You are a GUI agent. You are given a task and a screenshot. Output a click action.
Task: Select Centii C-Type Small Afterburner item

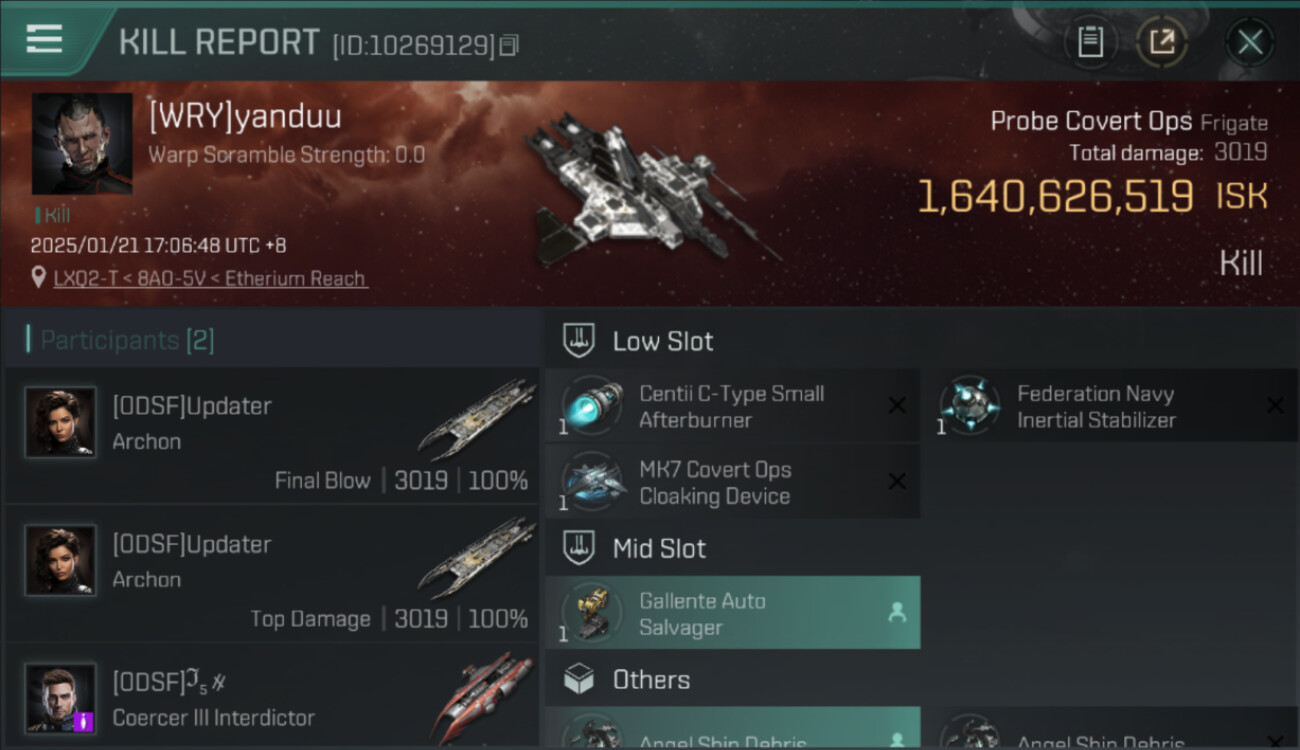click(x=732, y=406)
